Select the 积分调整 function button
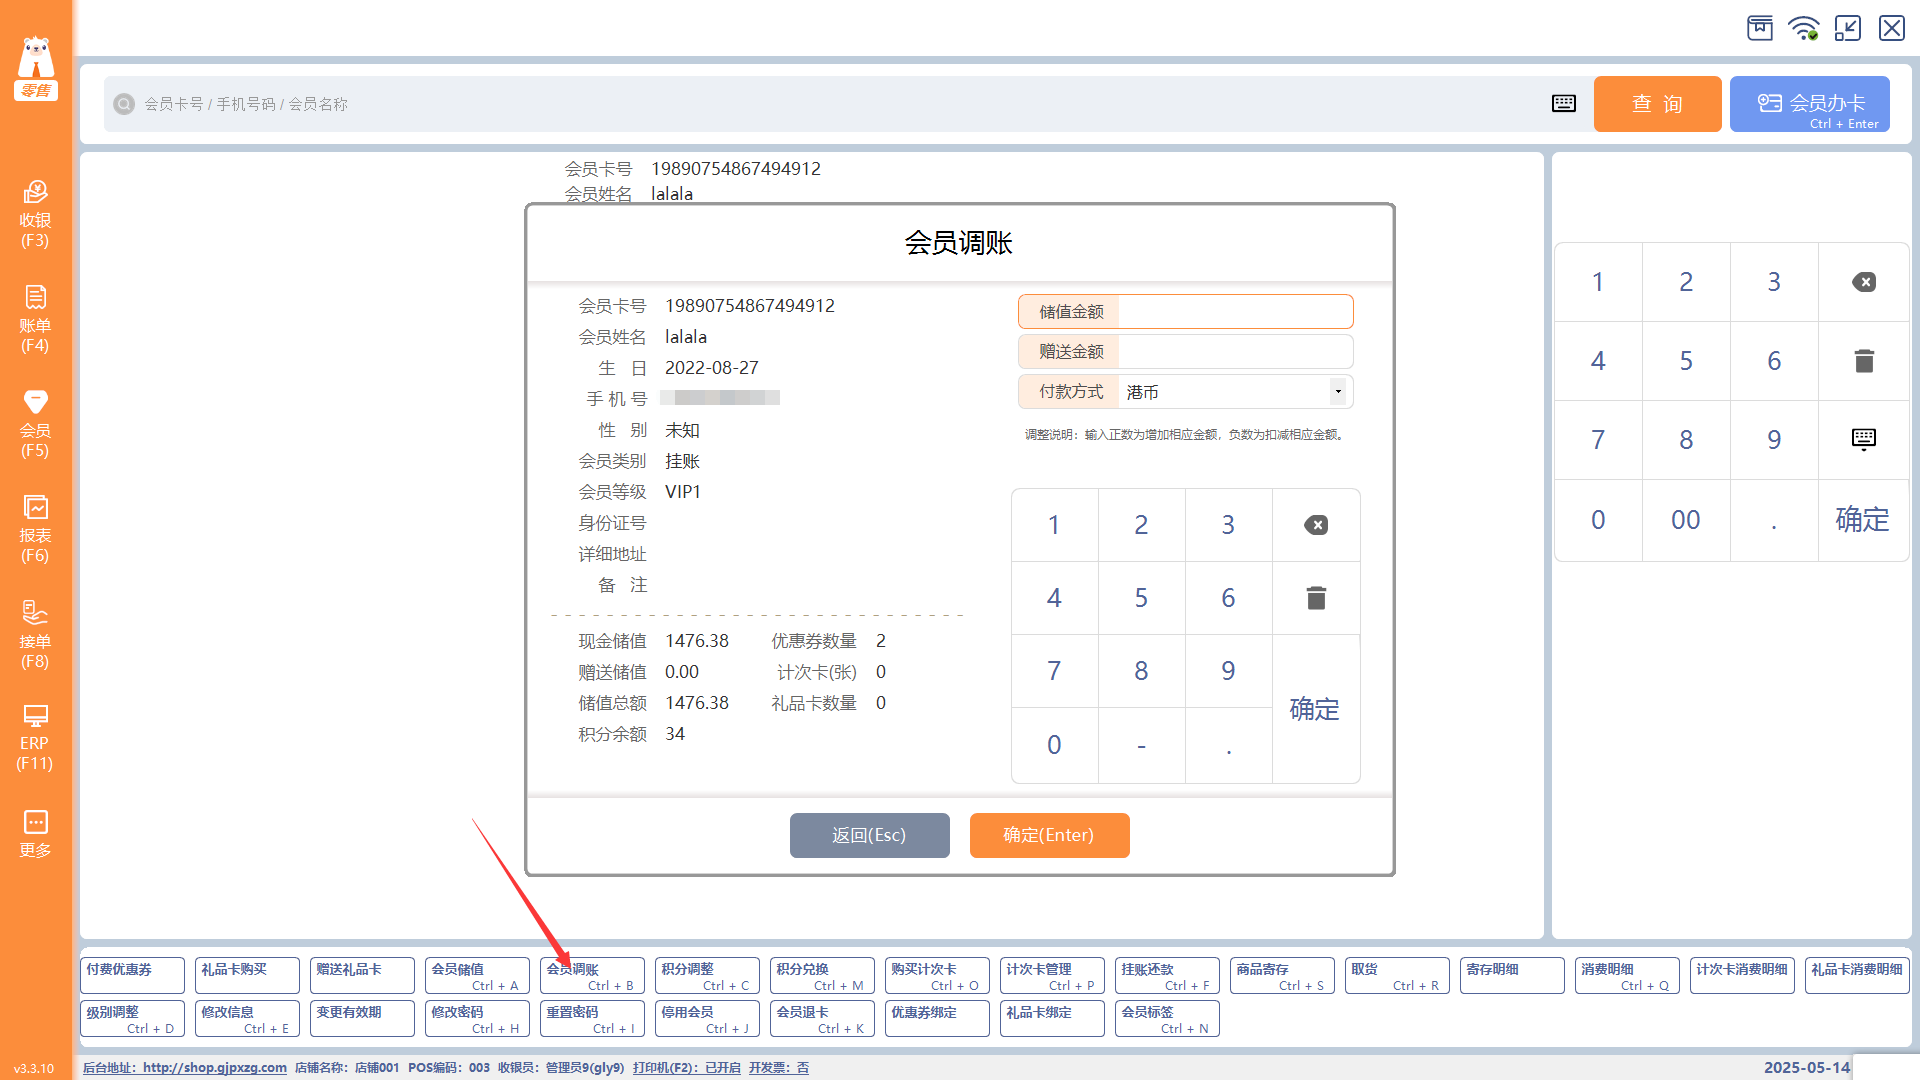 (x=707, y=975)
